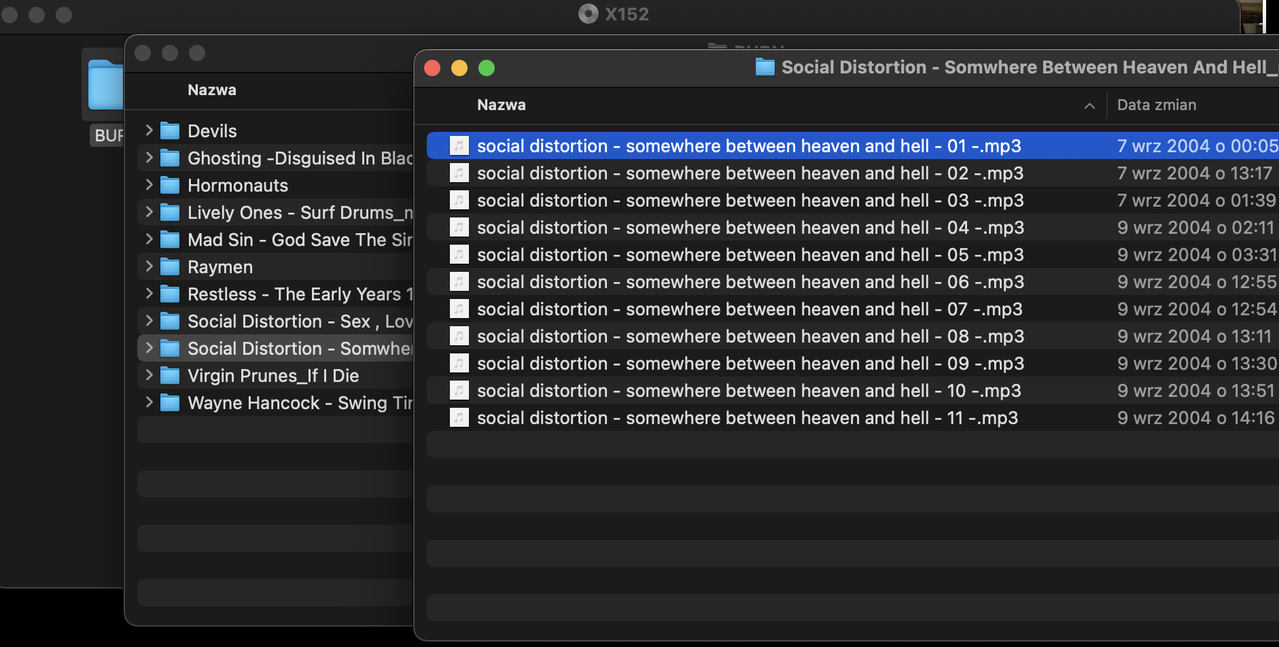Click the audio file icon for track 09
The height and width of the screenshot is (647, 1279).
point(459,363)
